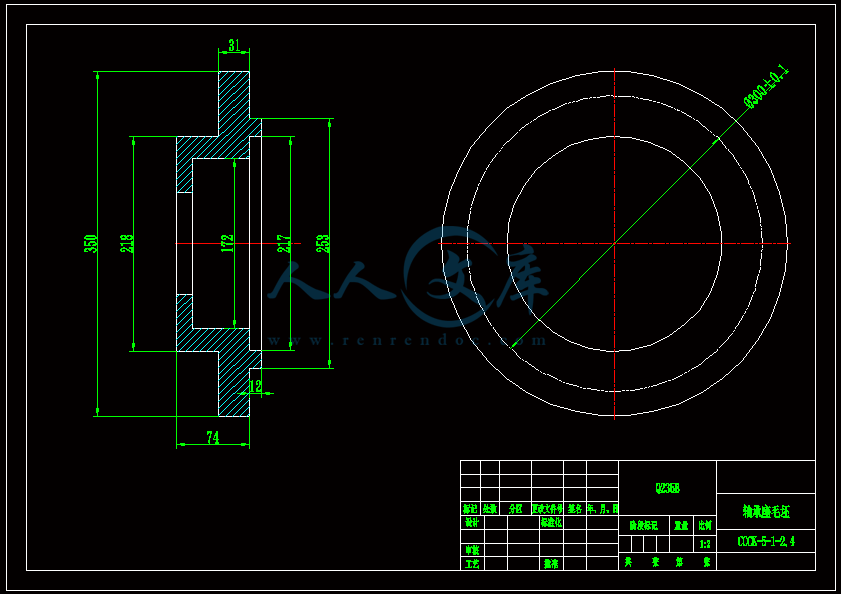The image size is (841, 594).
Task: Click the 设计 row label
Action: [472, 522]
